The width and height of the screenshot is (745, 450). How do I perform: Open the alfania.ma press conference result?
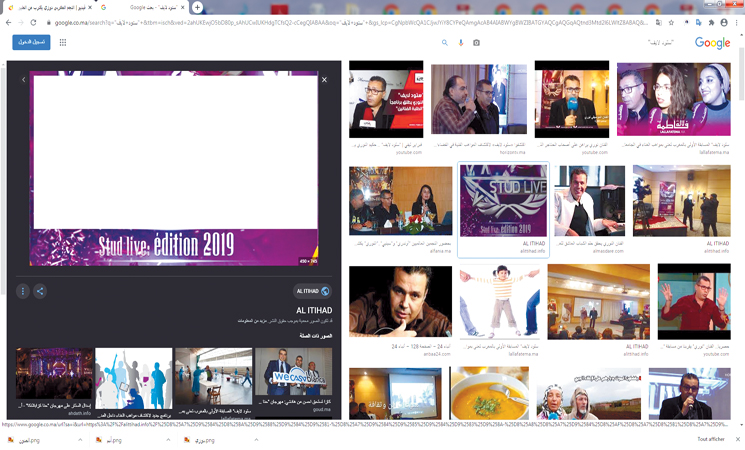click(x=401, y=201)
